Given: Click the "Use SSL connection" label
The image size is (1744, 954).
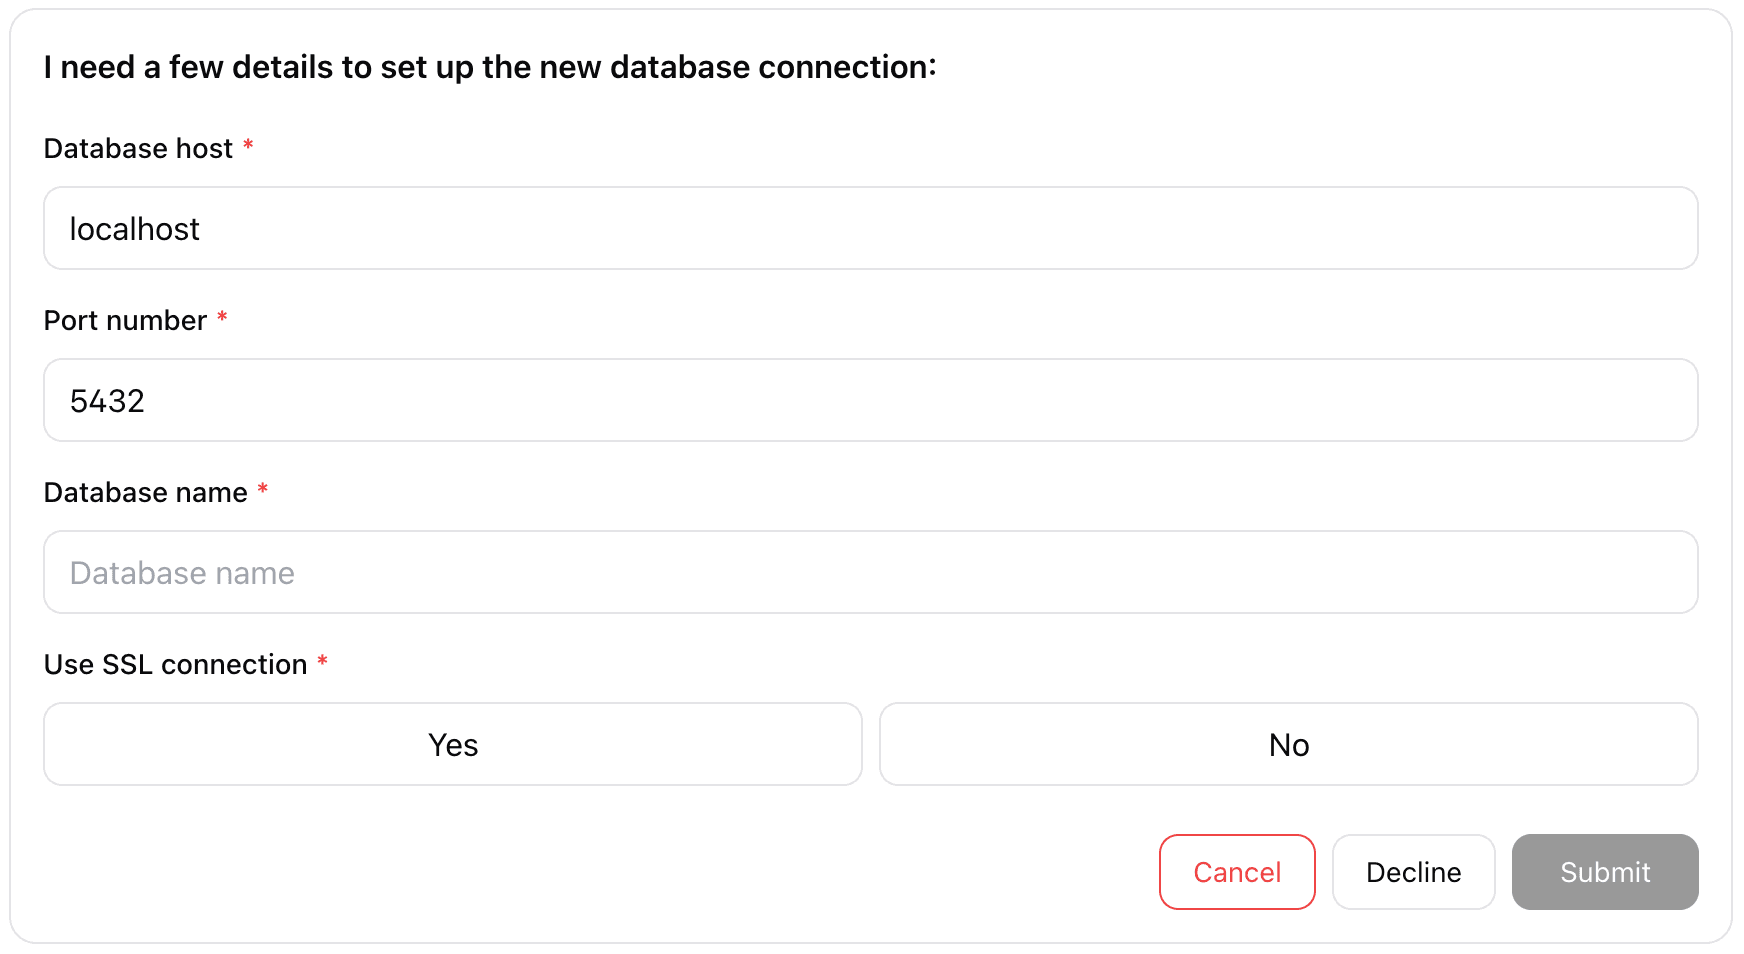Looking at the screenshot, I should pos(175,664).
